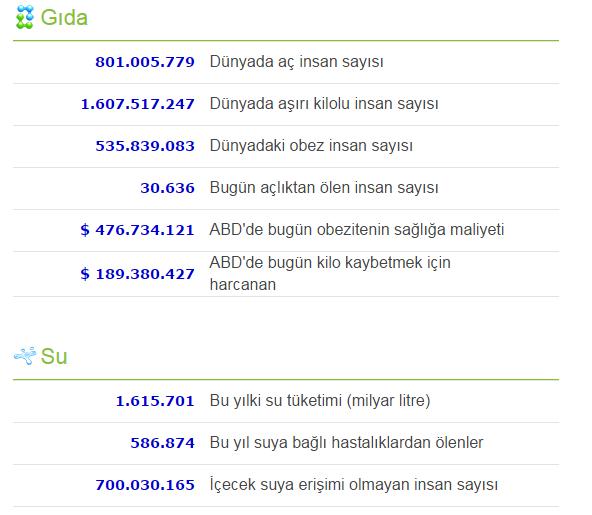This screenshot has height=515, width=592.
Task: Click 'ABD'de bugün obezitenin sağlığa maliyeti' label
Action: [x=357, y=229]
